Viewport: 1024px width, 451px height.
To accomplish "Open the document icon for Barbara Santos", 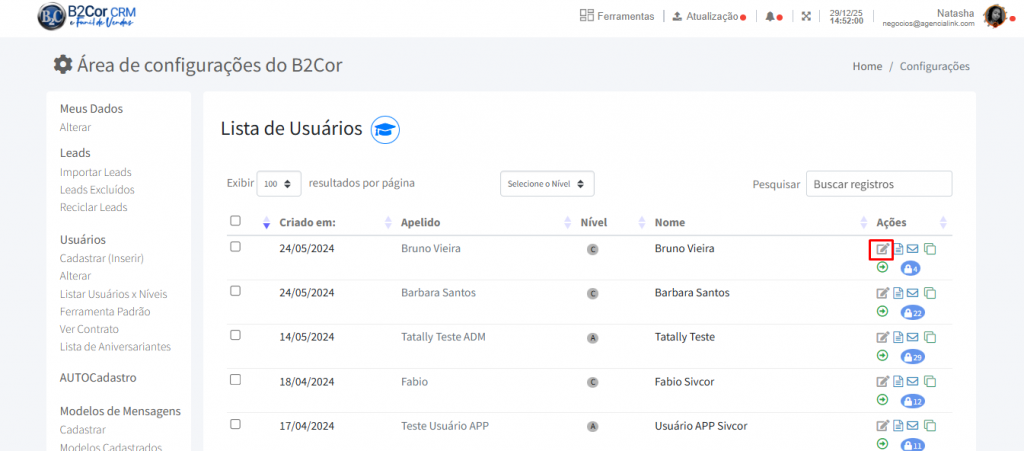I will point(898,293).
